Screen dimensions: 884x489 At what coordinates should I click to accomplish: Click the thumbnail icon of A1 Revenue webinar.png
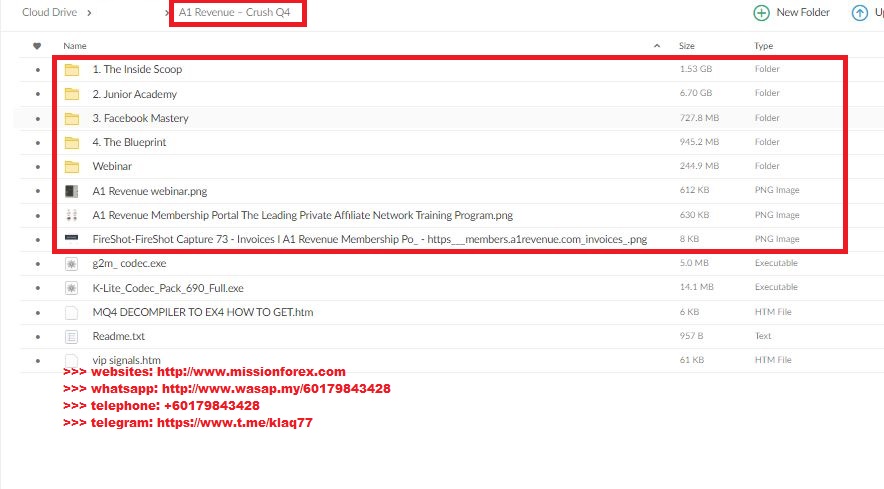(x=72, y=191)
